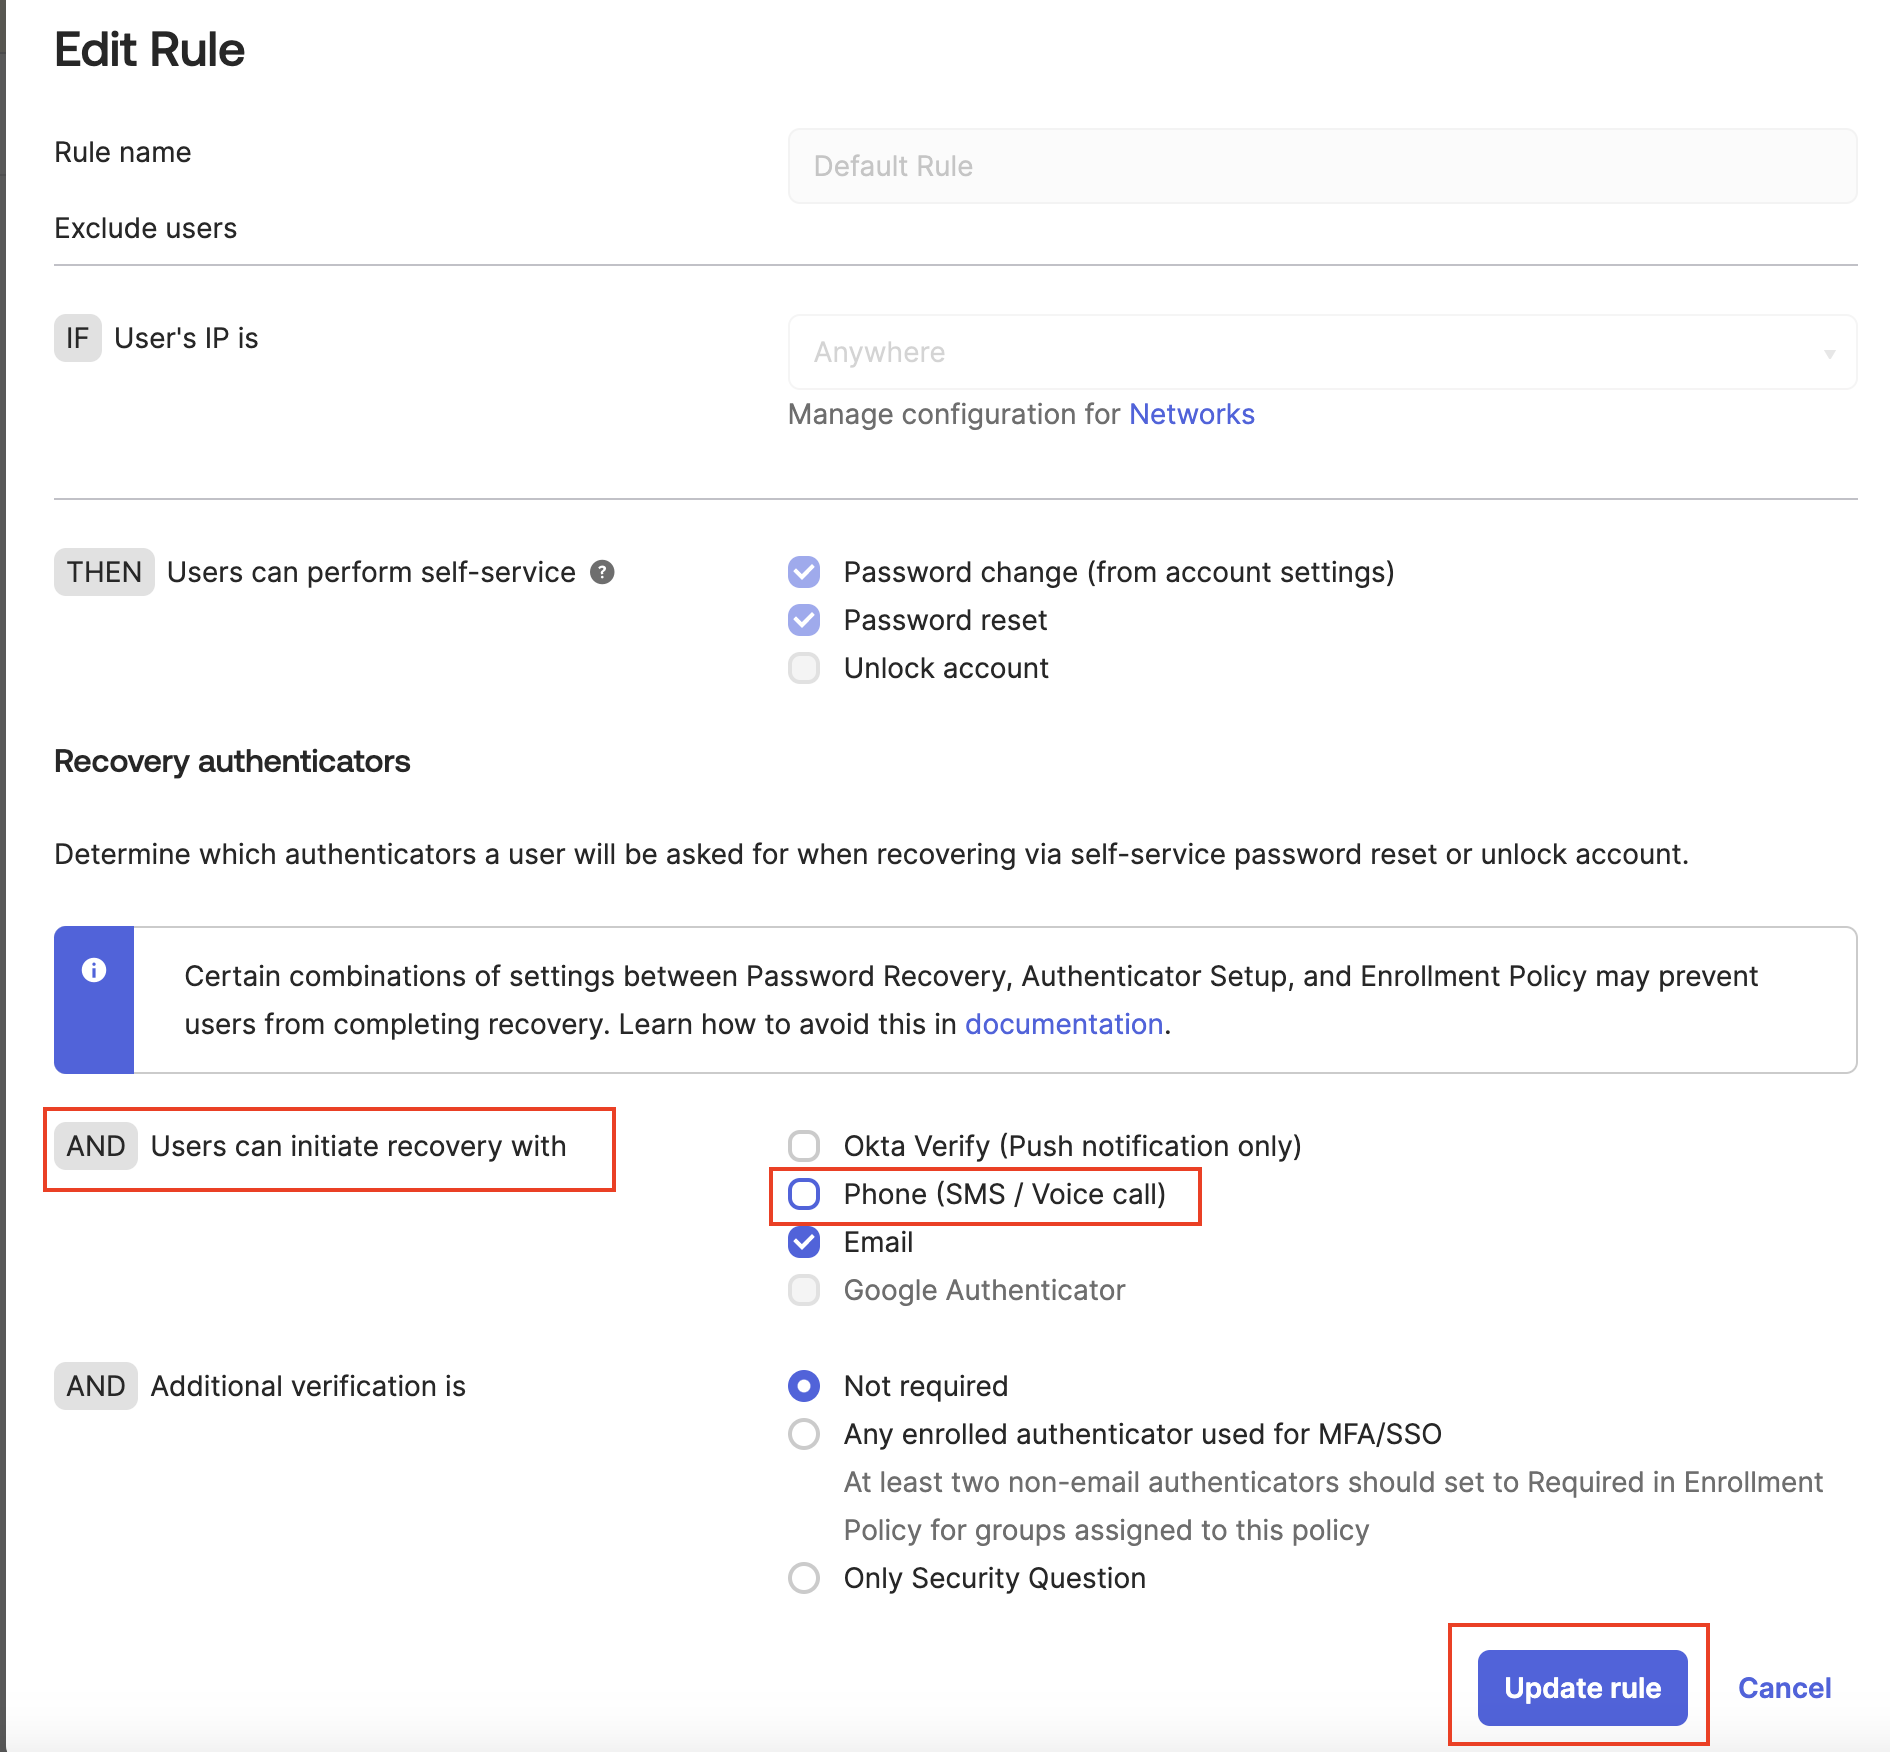The width and height of the screenshot is (1890, 1752).
Task: Check Okta Verify (Push notification only)
Action: [x=804, y=1146]
